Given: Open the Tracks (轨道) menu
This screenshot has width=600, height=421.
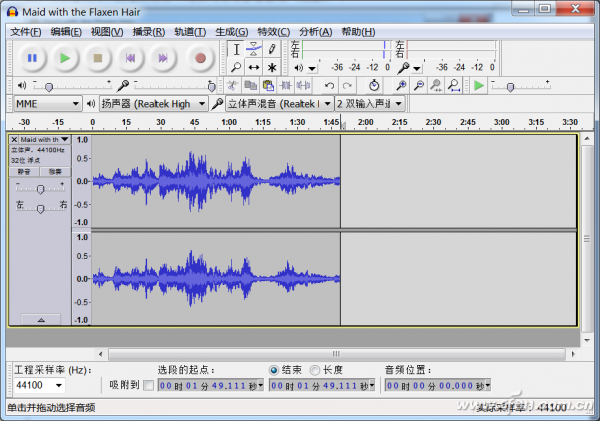Looking at the screenshot, I should pos(190,32).
